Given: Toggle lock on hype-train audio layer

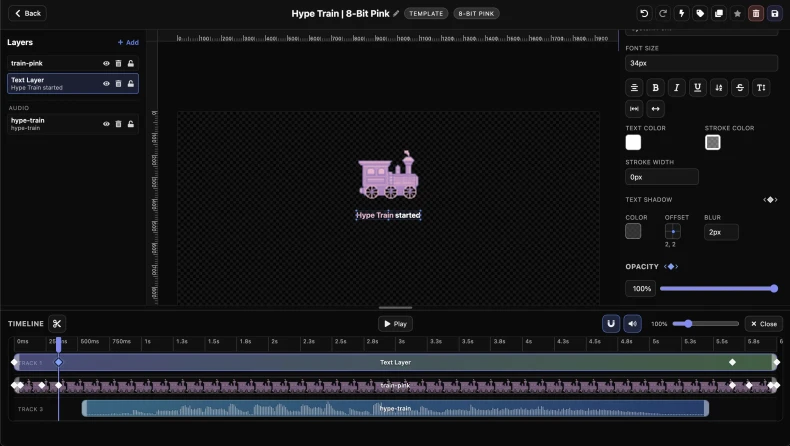Looking at the screenshot, I should point(130,124).
